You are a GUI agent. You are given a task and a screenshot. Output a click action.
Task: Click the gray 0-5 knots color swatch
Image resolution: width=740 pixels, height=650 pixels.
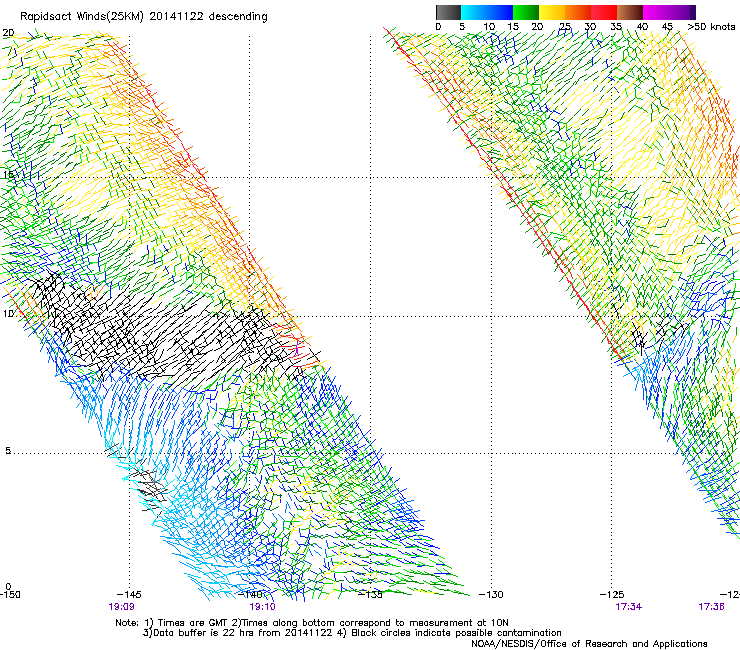[x=448, y=12]
